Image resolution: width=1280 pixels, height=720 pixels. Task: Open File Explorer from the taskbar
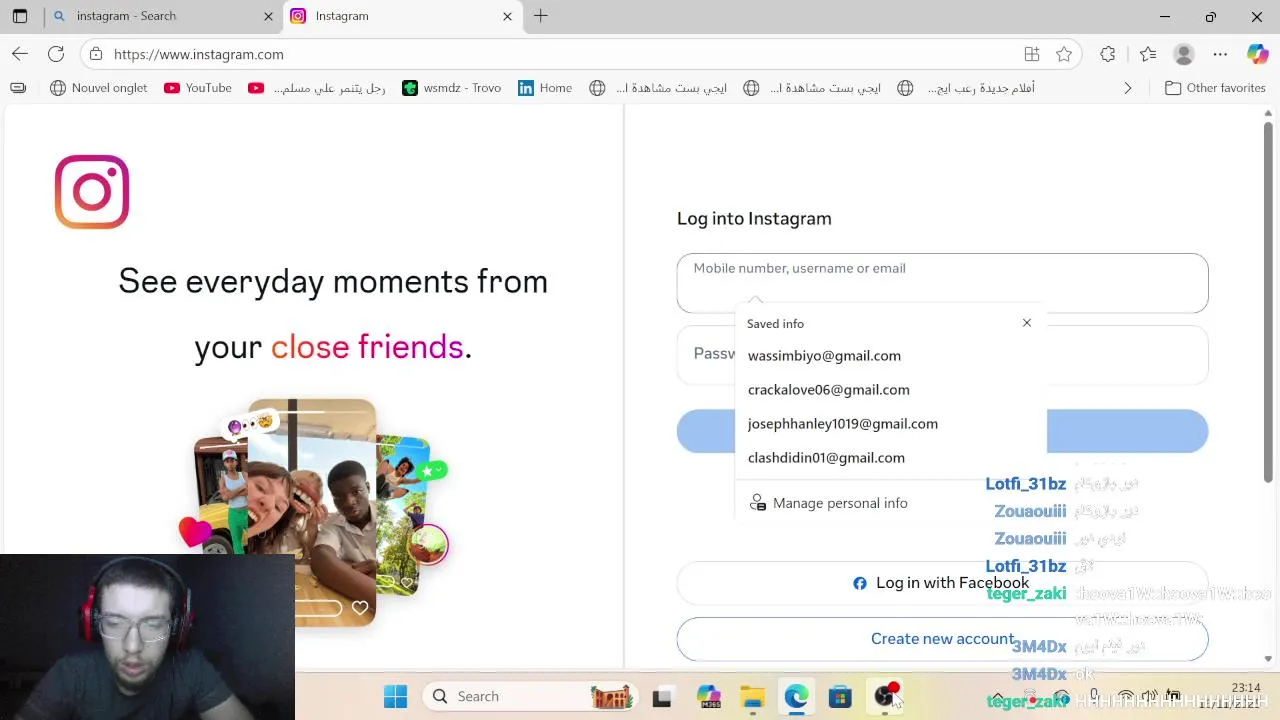pos(752,696)
